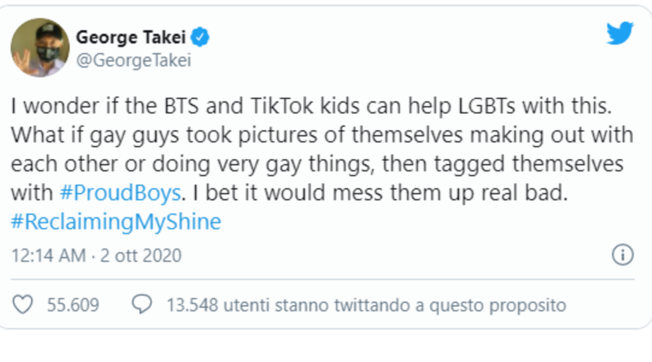Click the blue verified badge
The height and width of the screenshot is (362, 652).
pyautogui.click(x=200, y=37)
